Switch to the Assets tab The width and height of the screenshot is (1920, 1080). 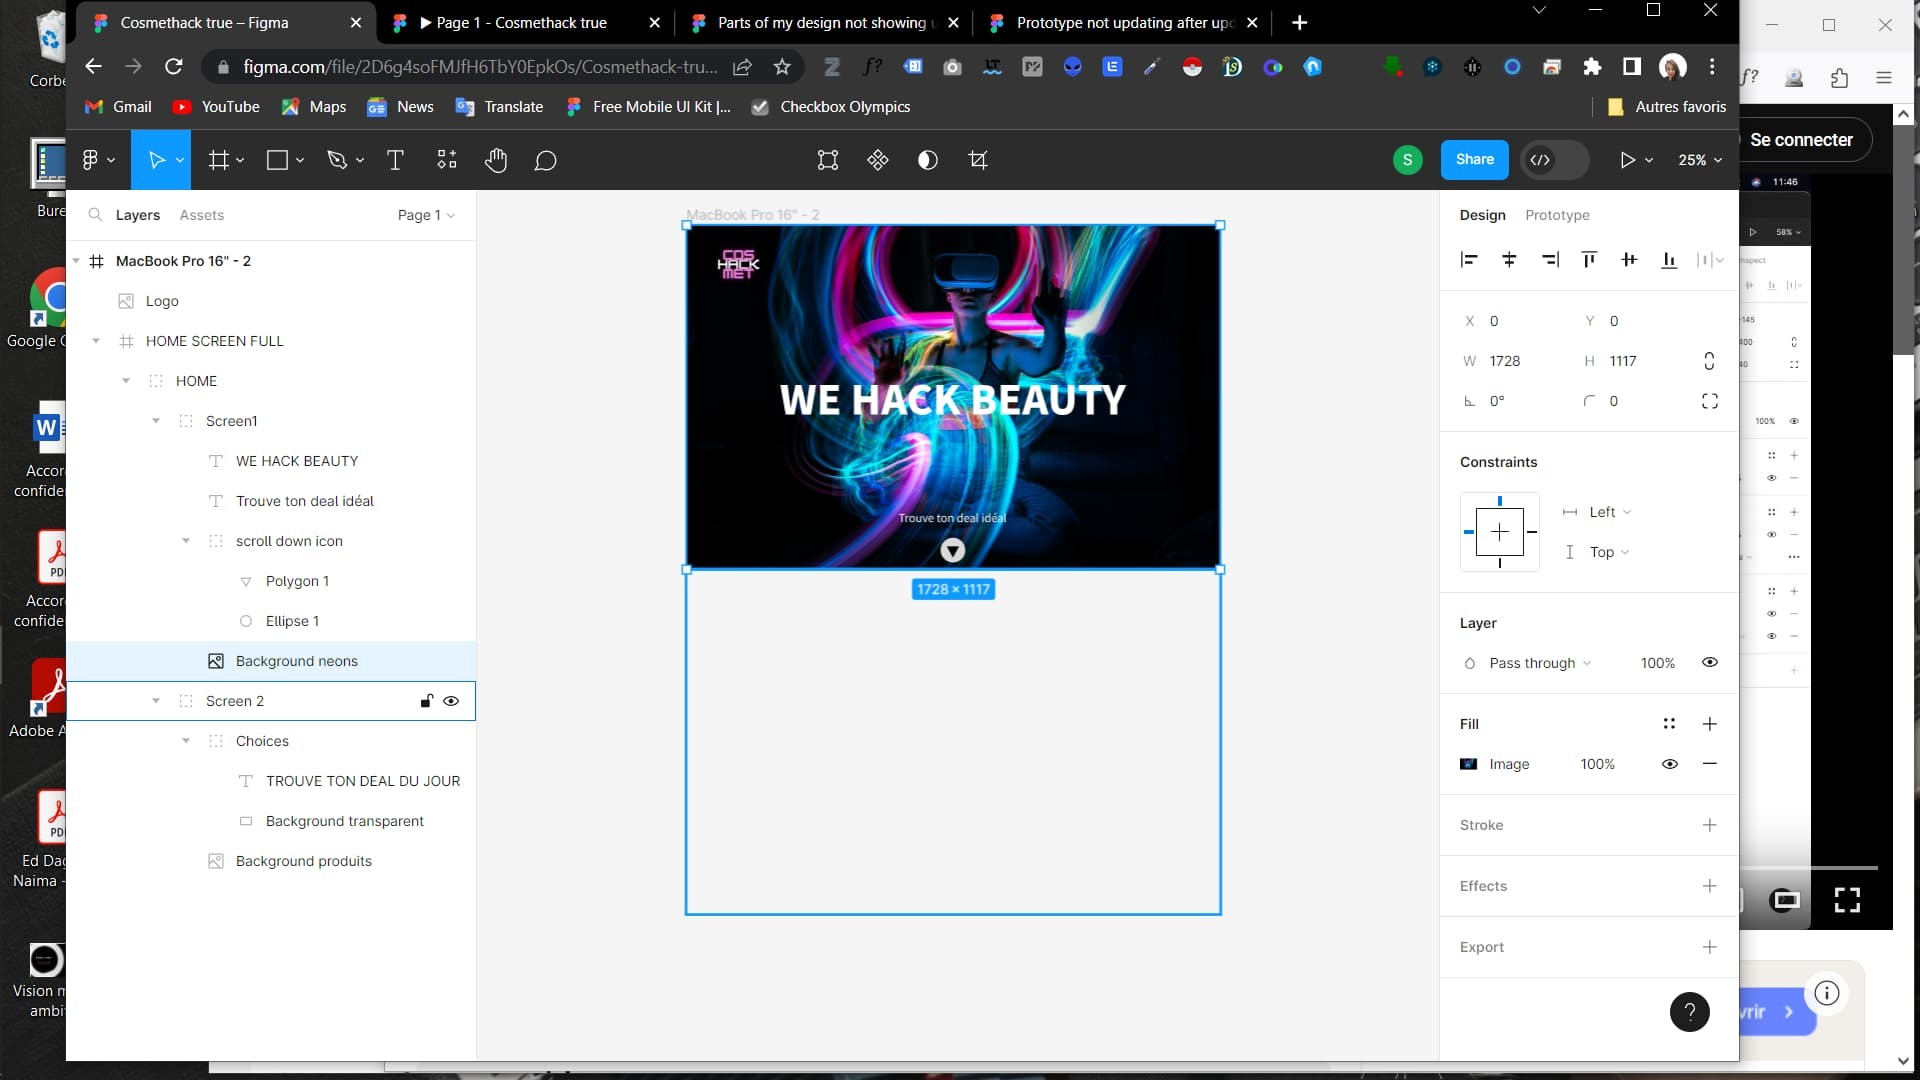(x=202, y=215)
